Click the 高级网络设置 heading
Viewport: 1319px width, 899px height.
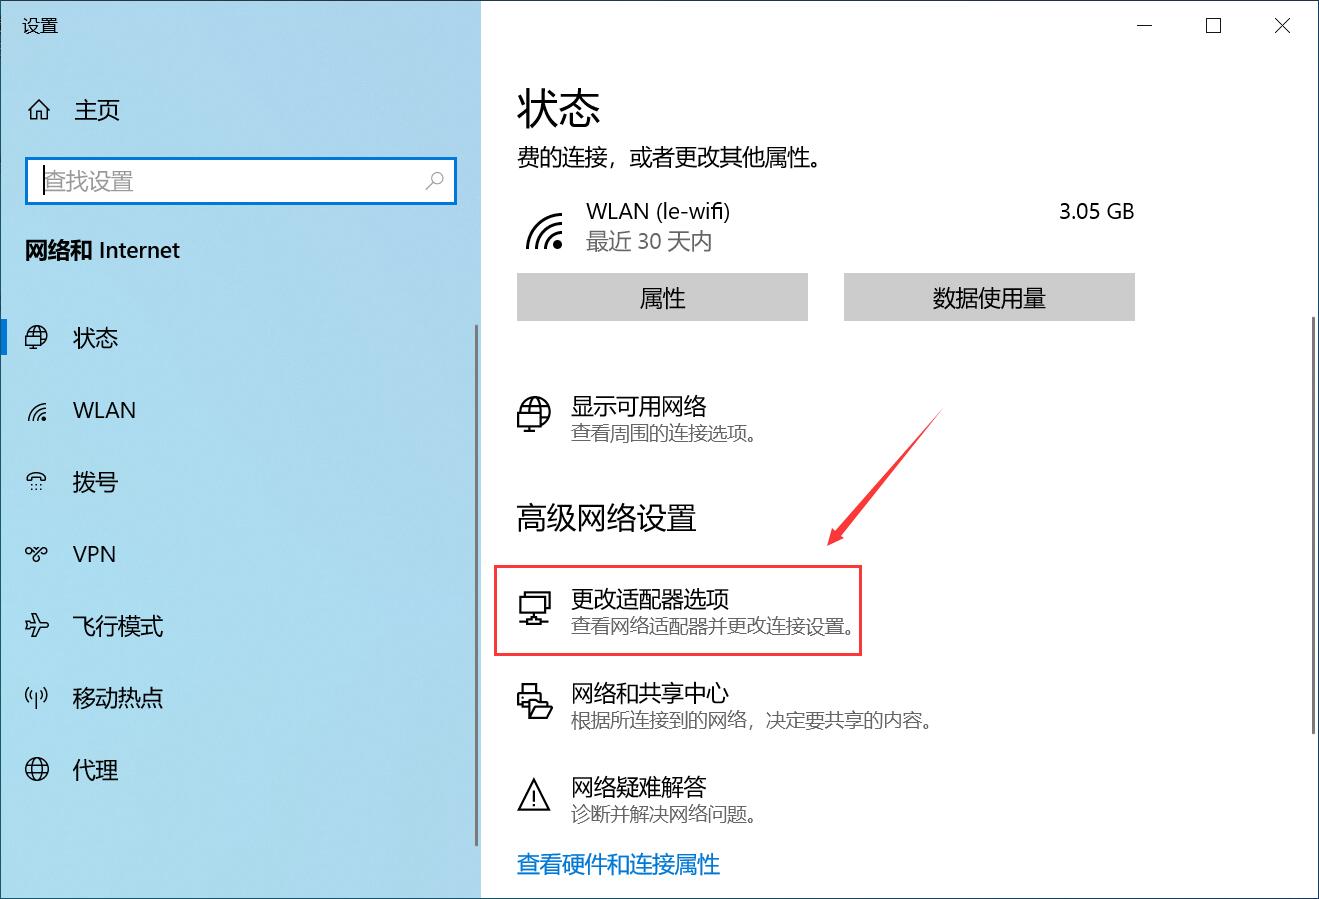(x=606, y=518)
